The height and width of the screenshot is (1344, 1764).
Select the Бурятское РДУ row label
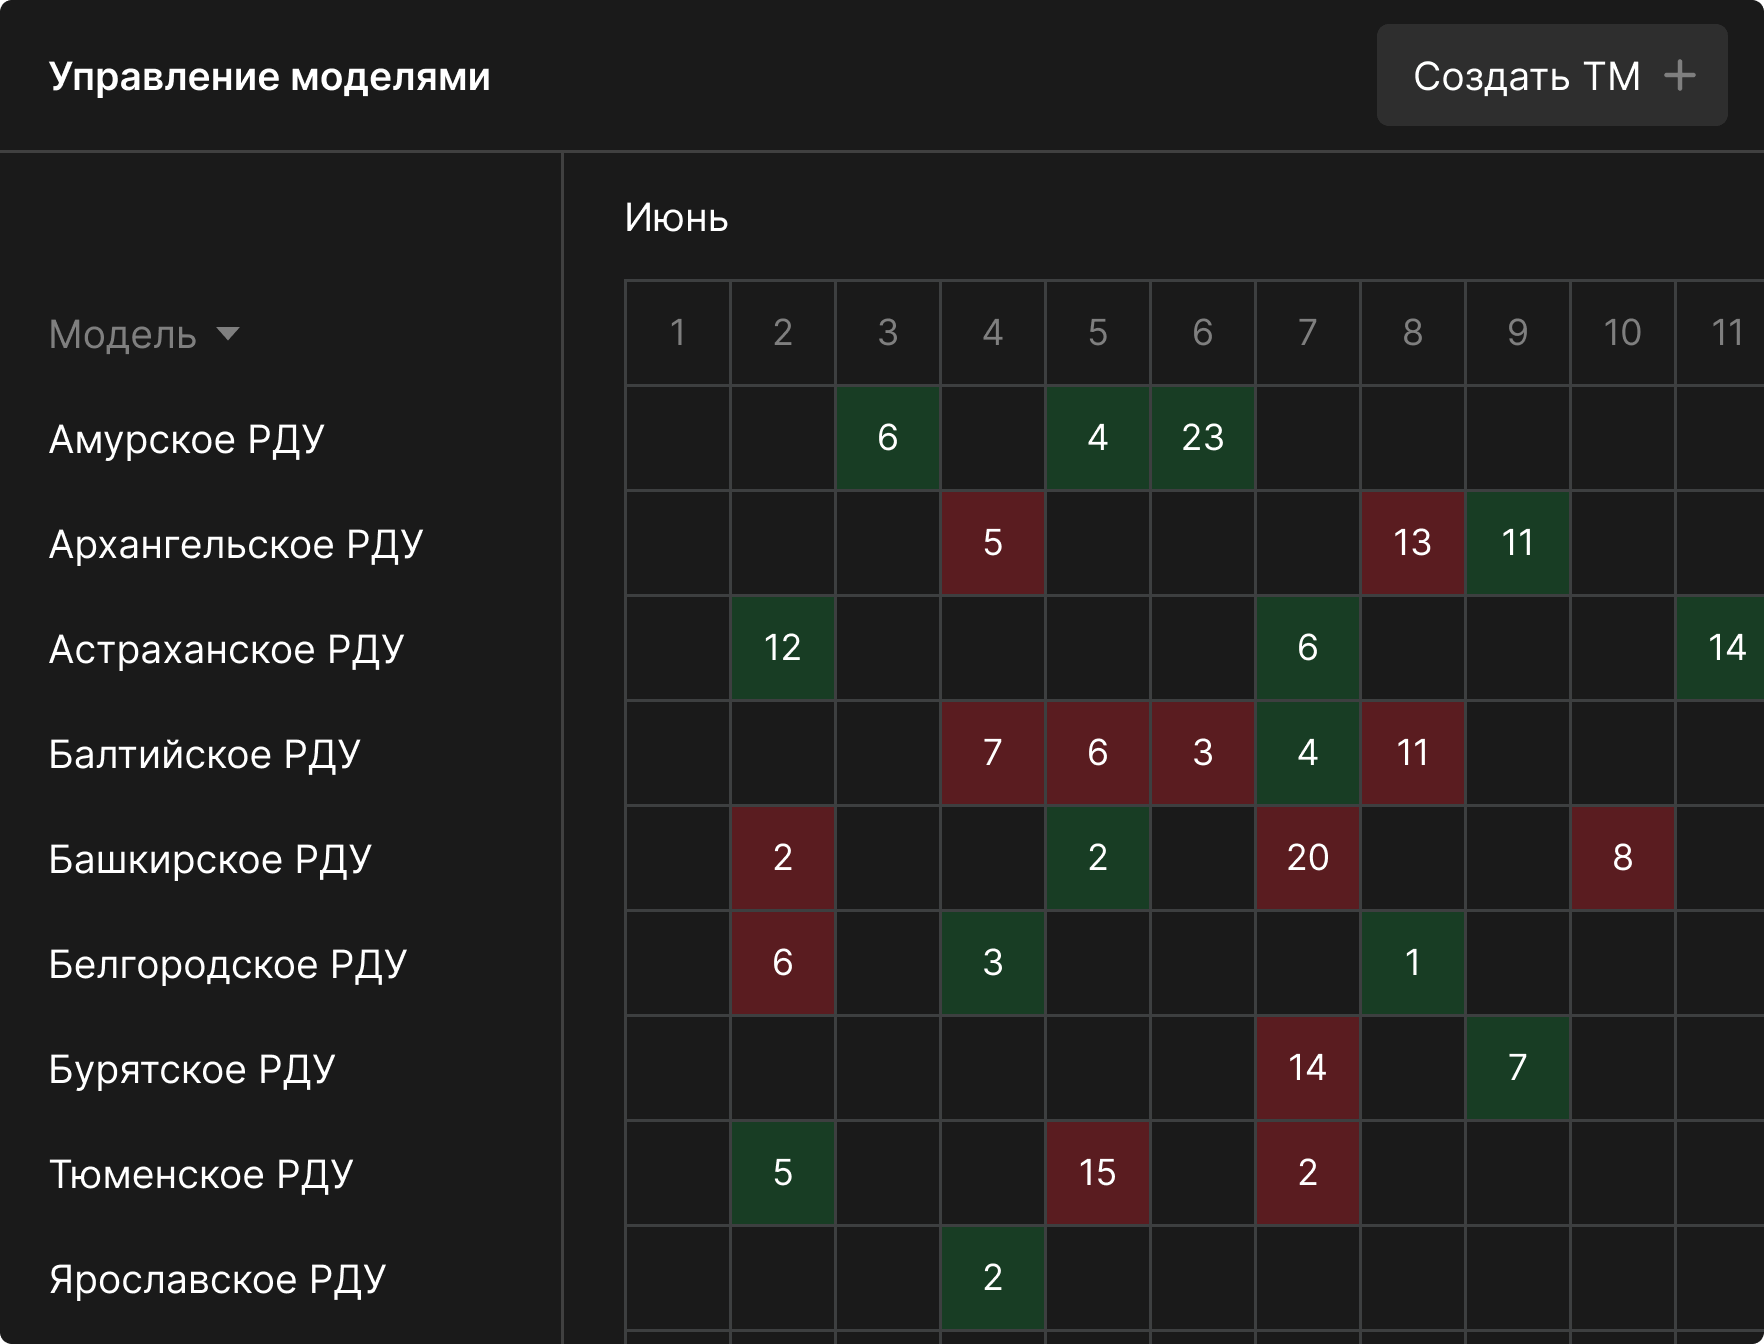click(192, 1069)
